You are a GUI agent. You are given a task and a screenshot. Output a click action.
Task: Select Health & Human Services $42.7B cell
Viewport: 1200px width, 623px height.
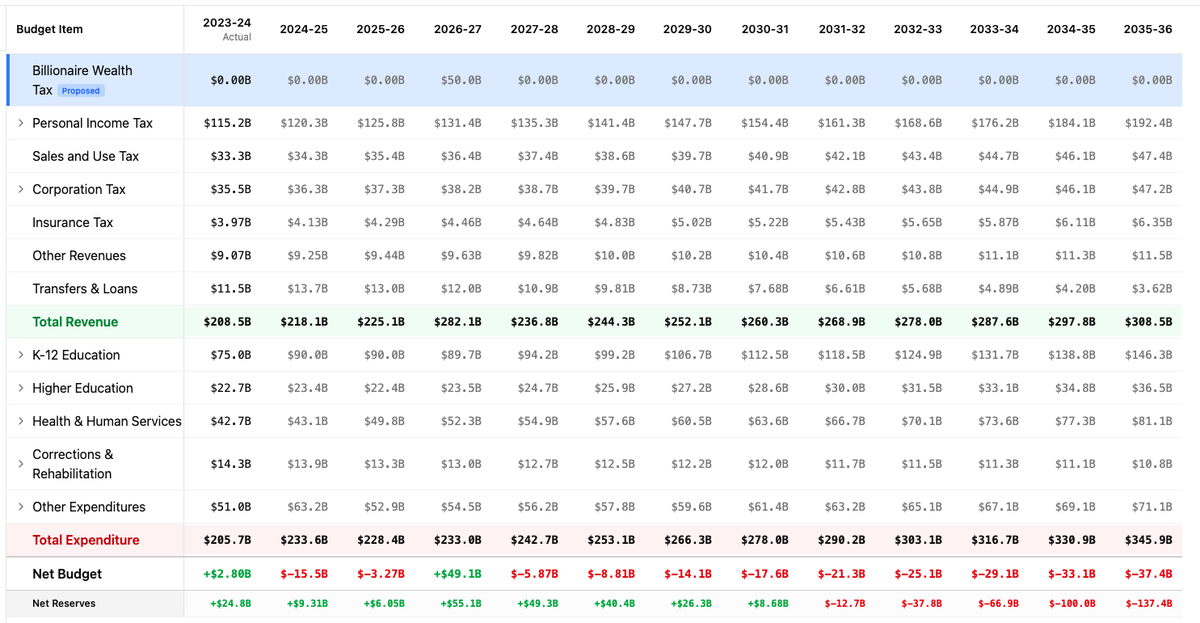(x=231, y=421)
